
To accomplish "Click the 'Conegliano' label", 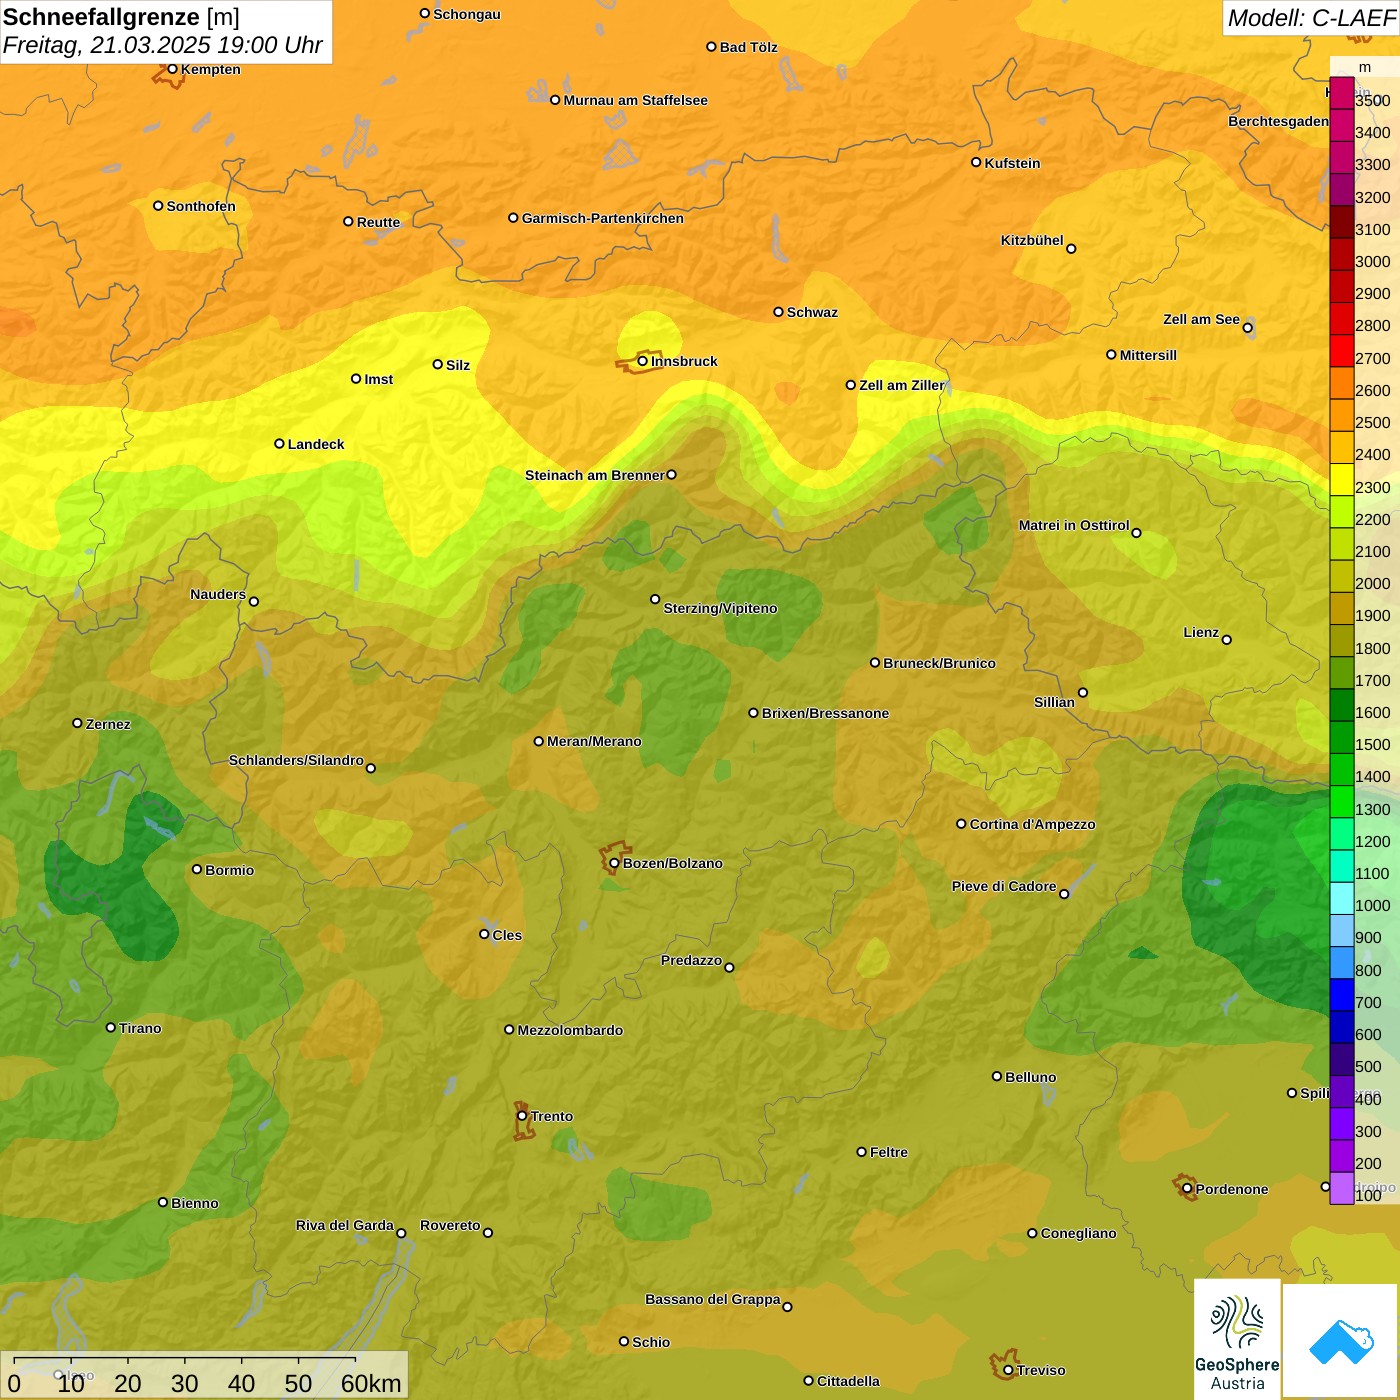I will pos(1078,1233).
